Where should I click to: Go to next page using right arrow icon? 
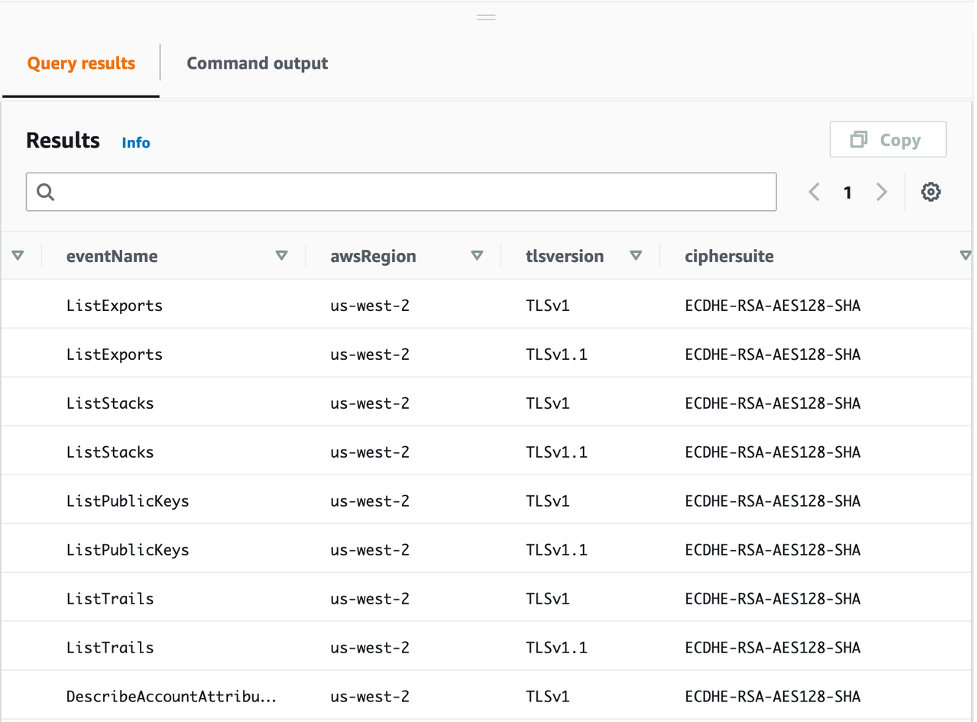pyautogui.click(x=881, y=192)
